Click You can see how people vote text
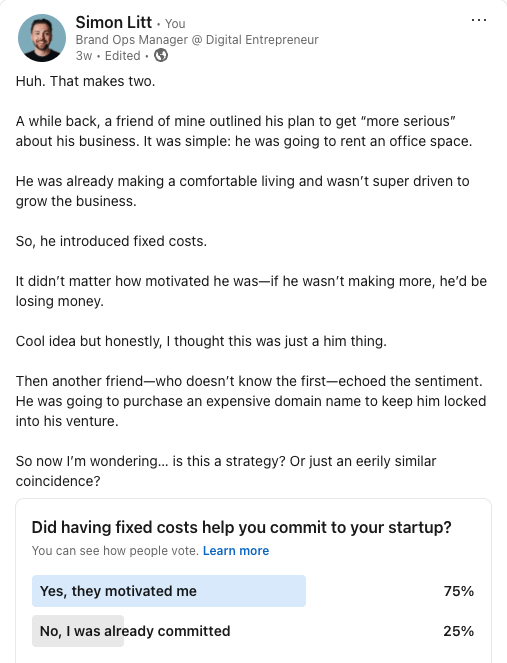The image size is (507, 663). (115, 551)
